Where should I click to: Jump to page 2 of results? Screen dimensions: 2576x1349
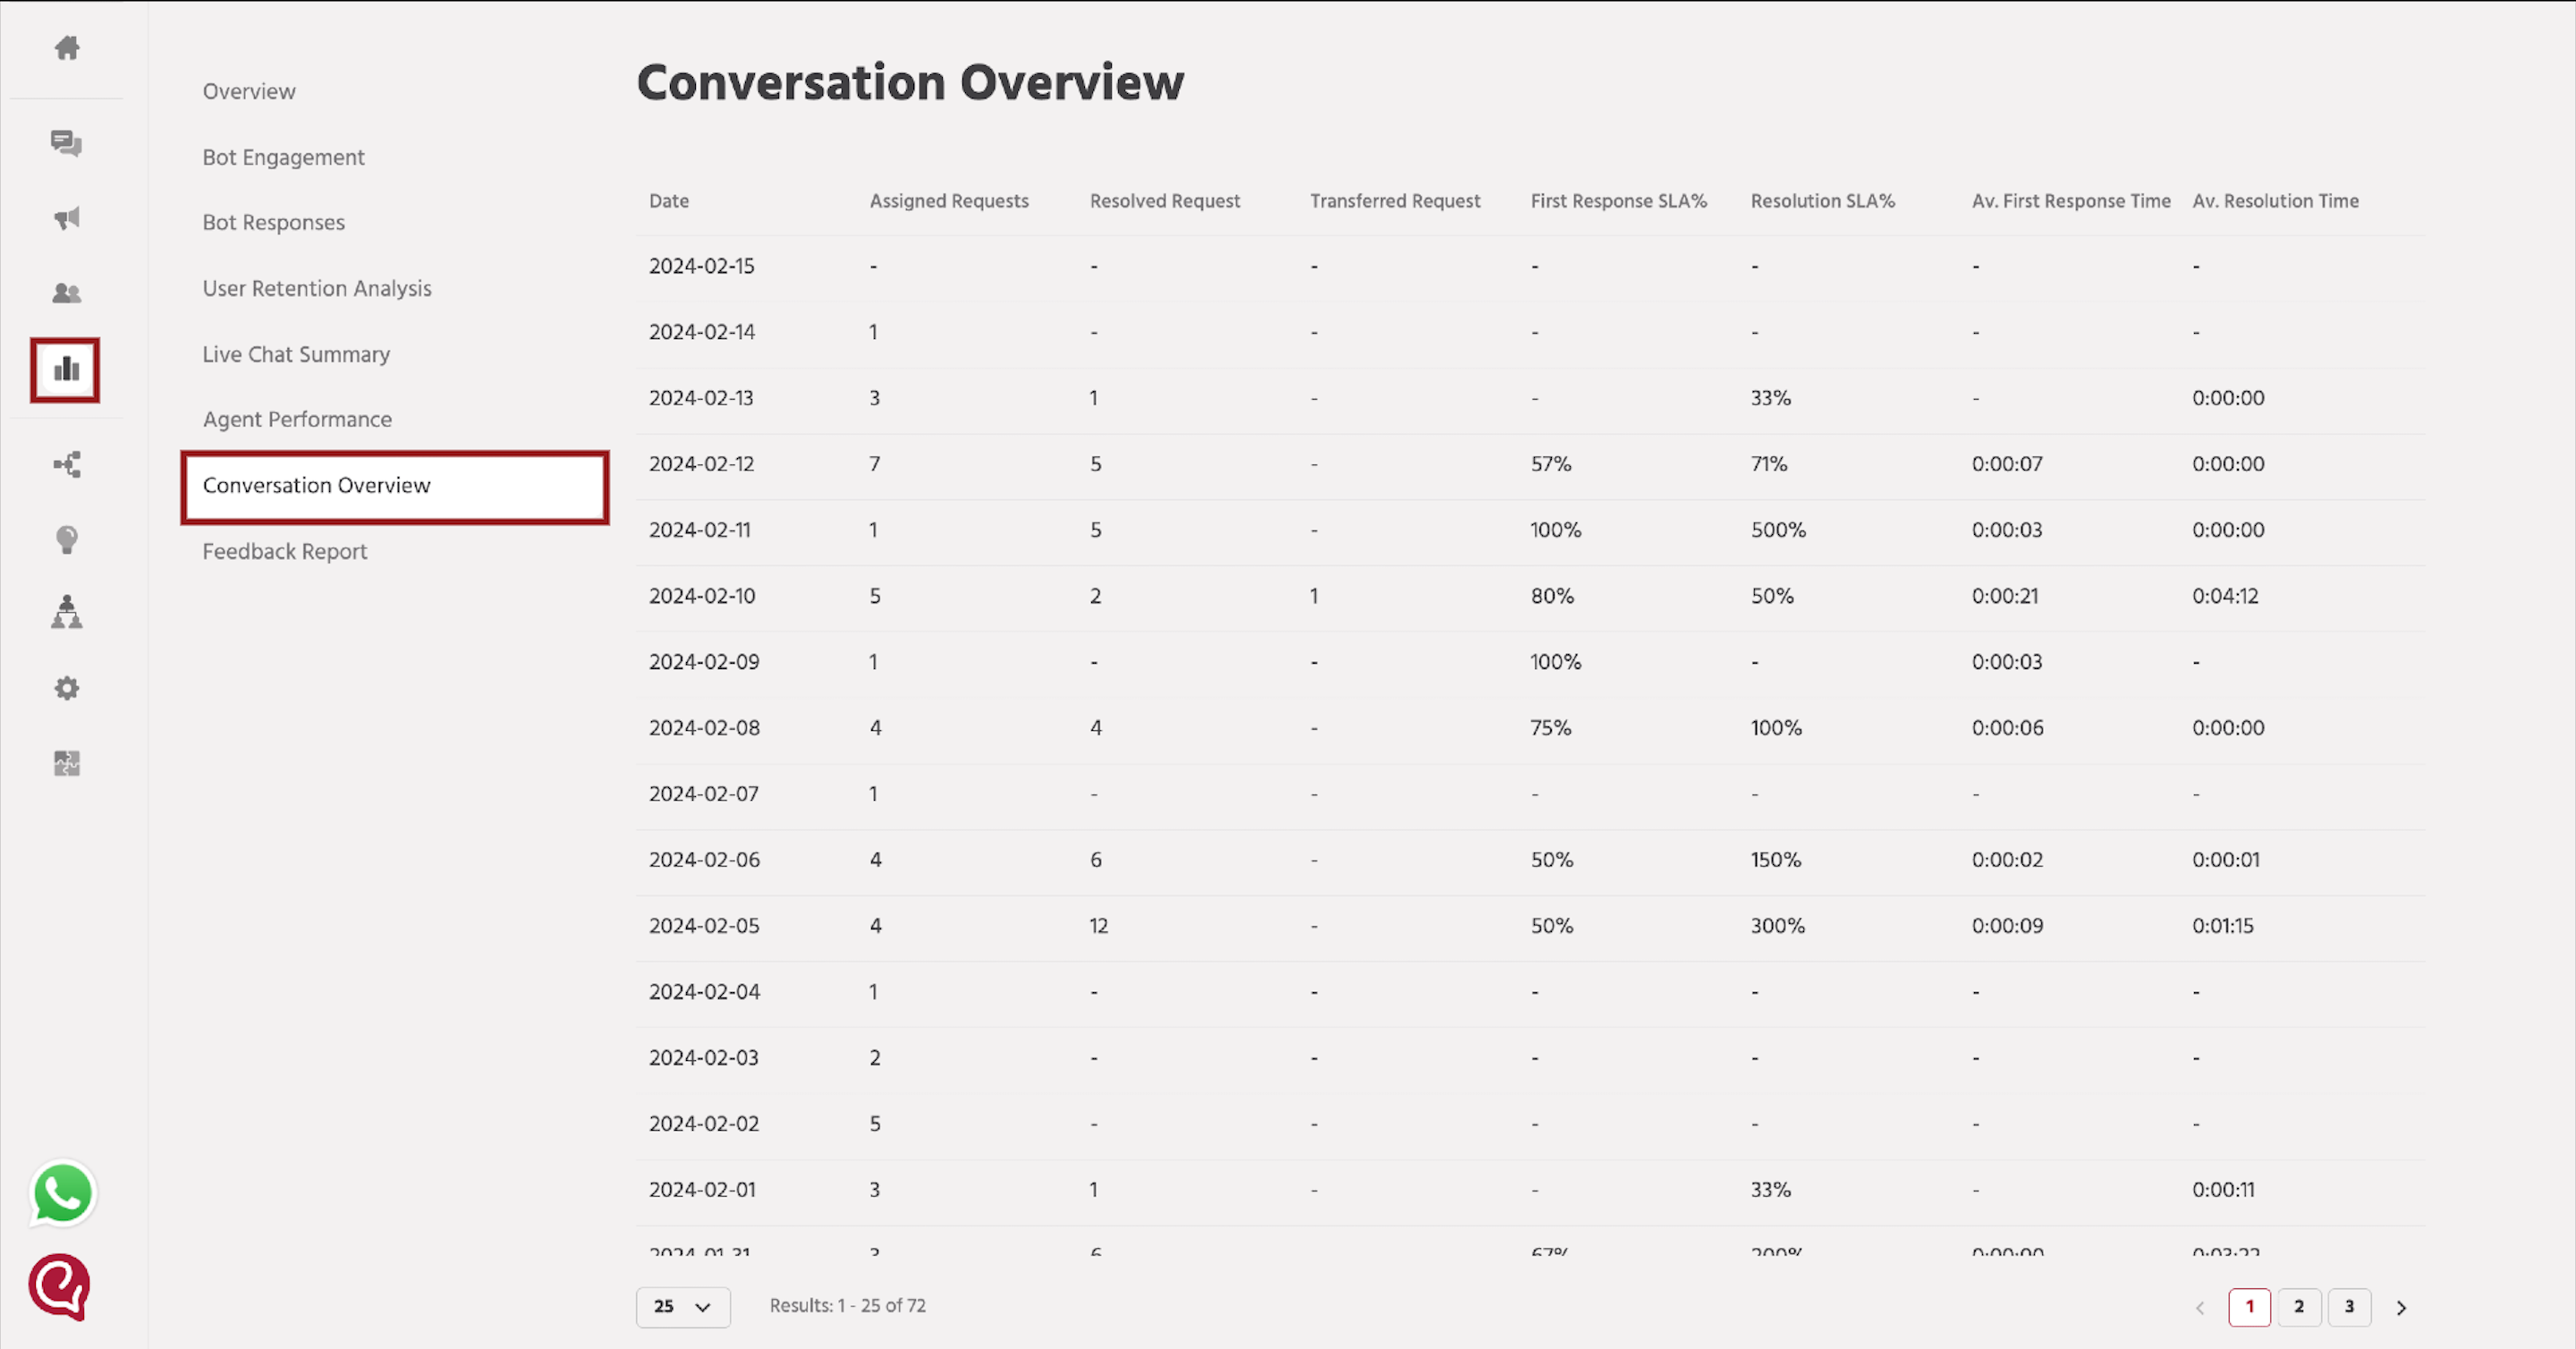(2299, 1306)
